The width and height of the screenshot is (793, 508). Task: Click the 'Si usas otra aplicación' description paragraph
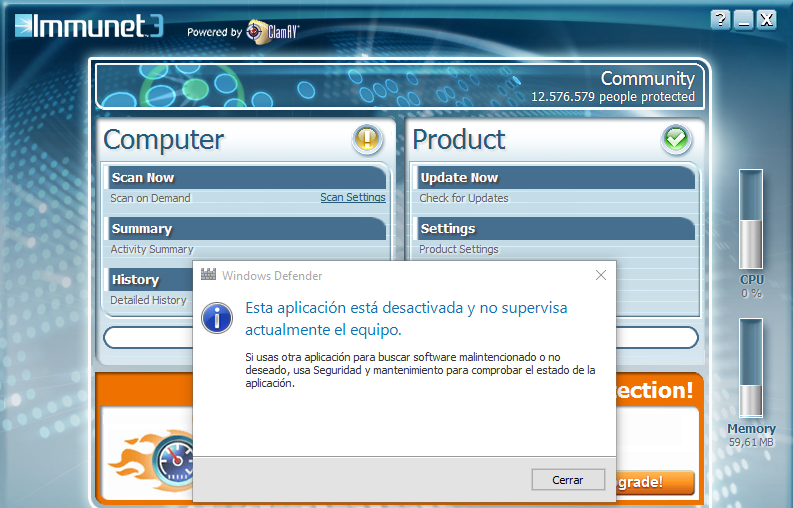(420, 370)
